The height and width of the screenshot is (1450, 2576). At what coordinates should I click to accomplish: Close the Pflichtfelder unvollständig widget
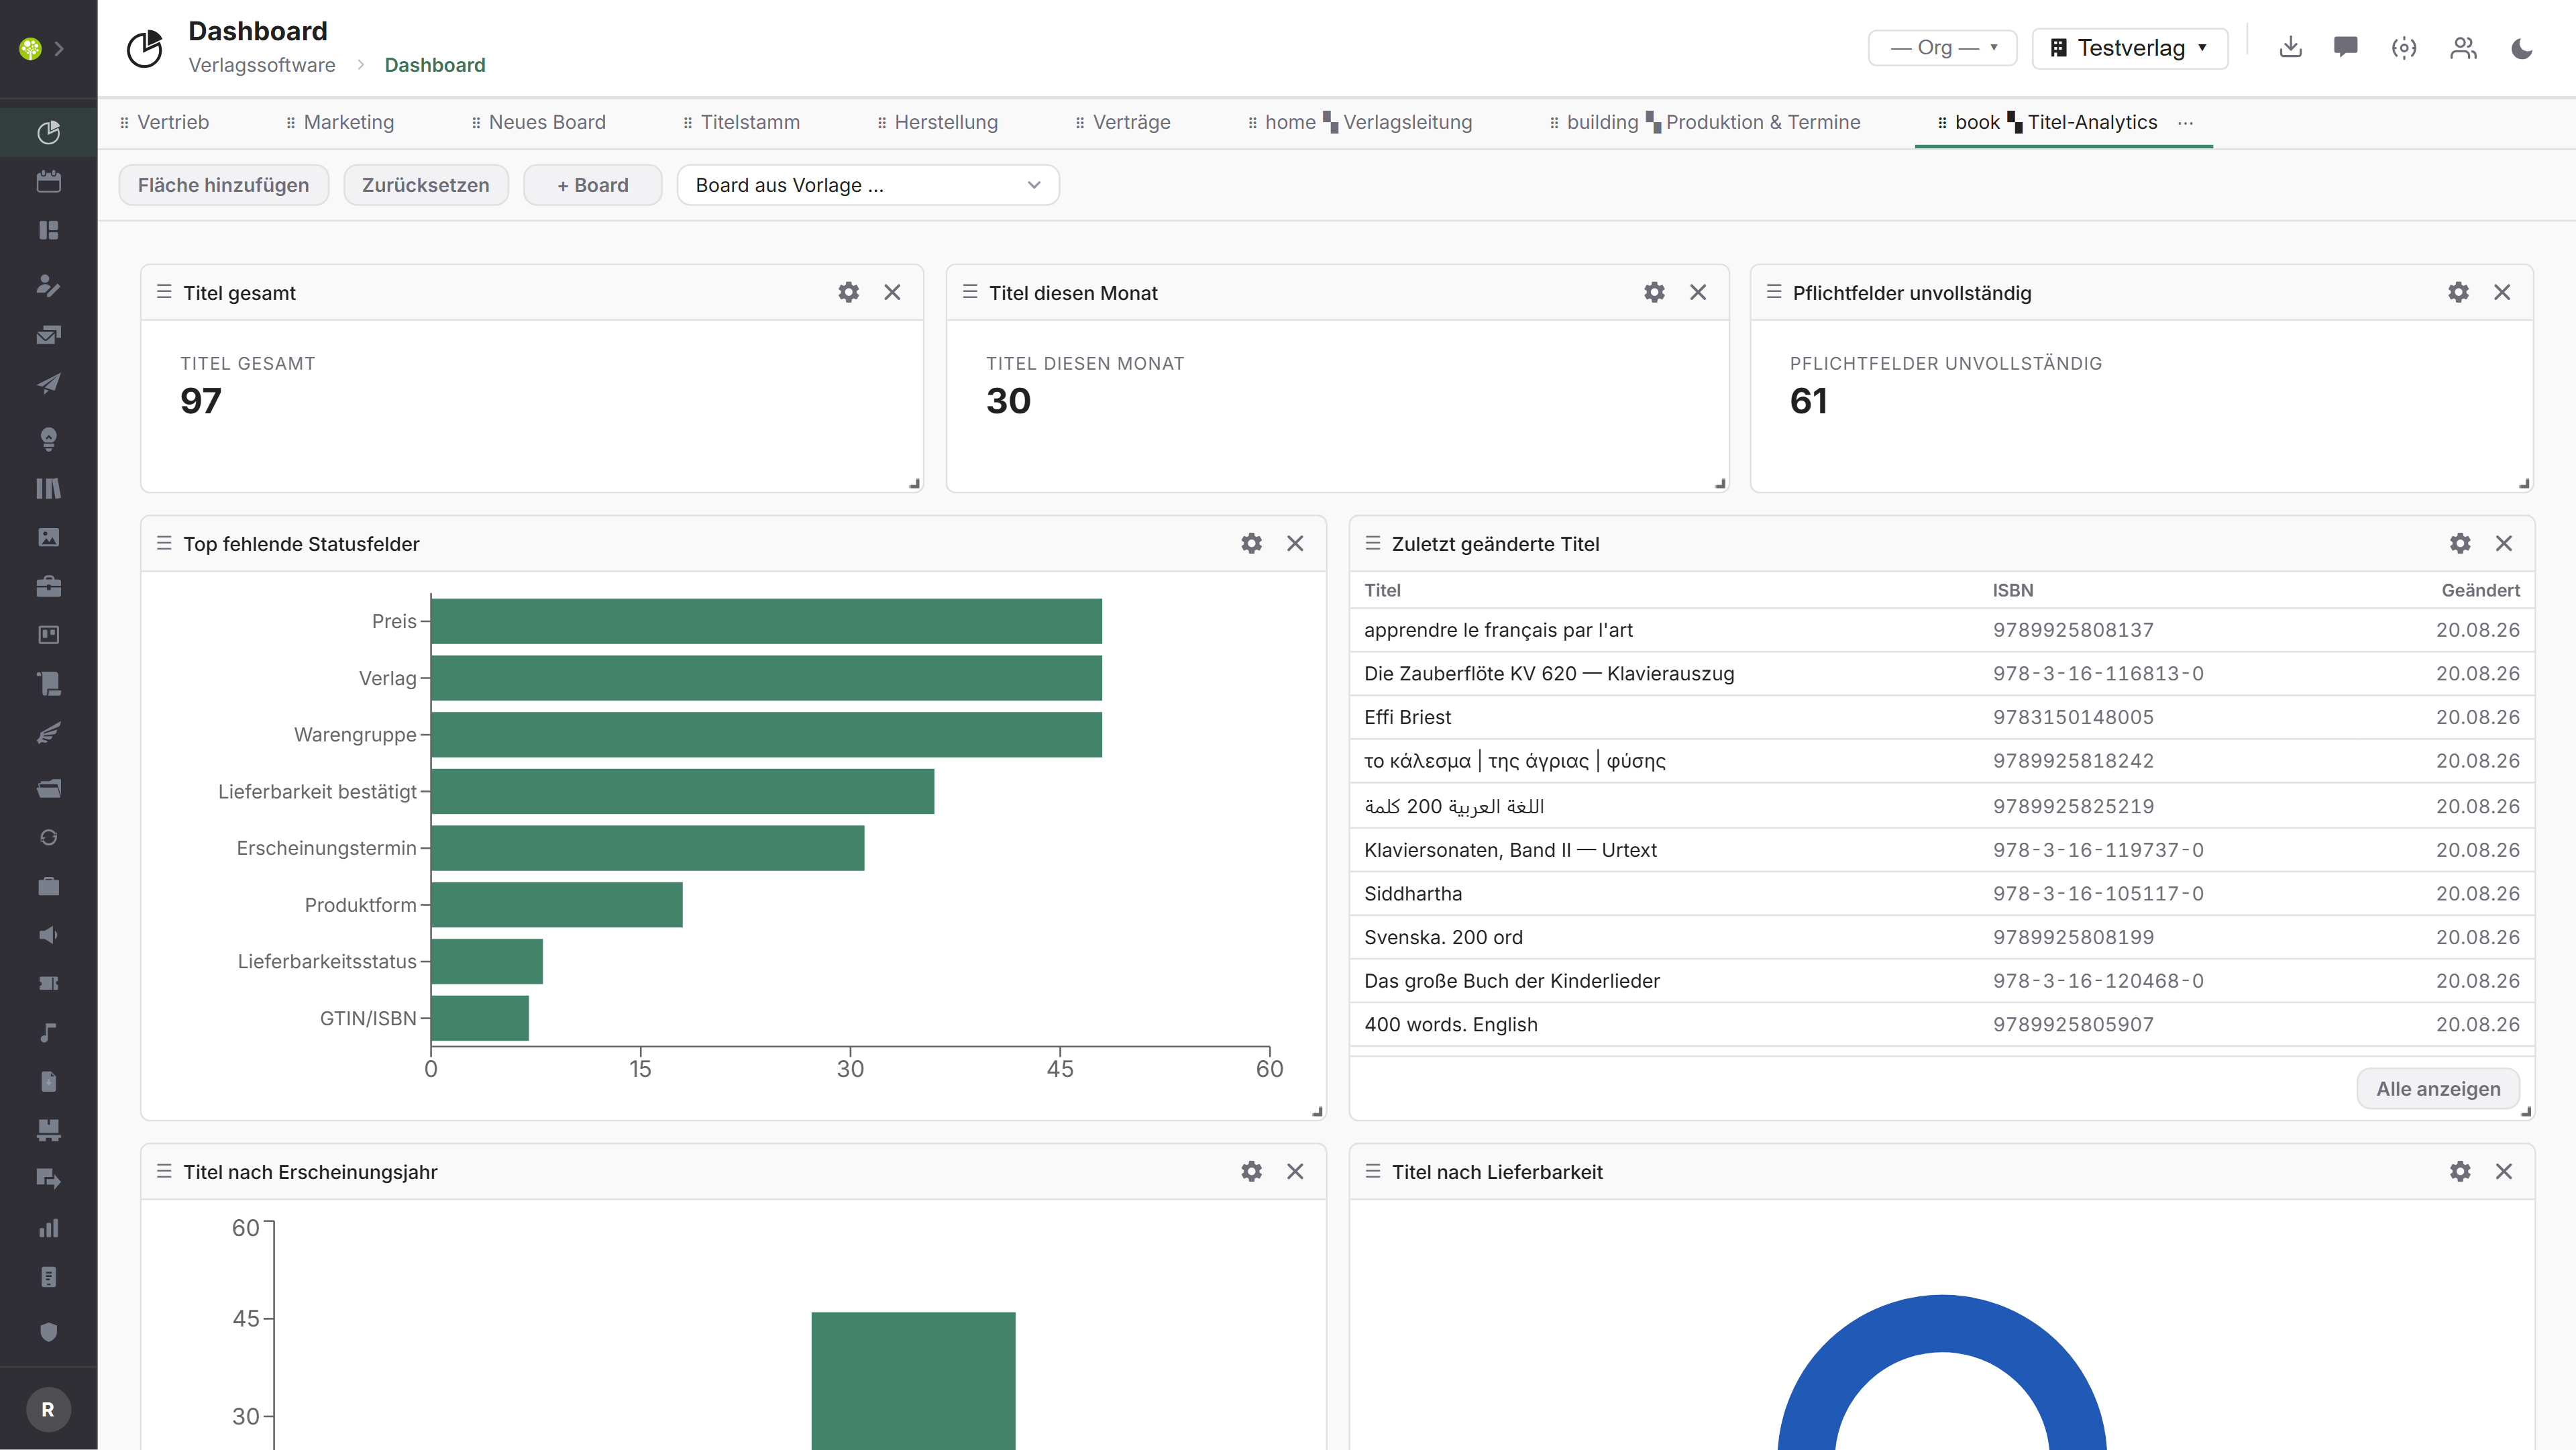(x=2502, y=292)
